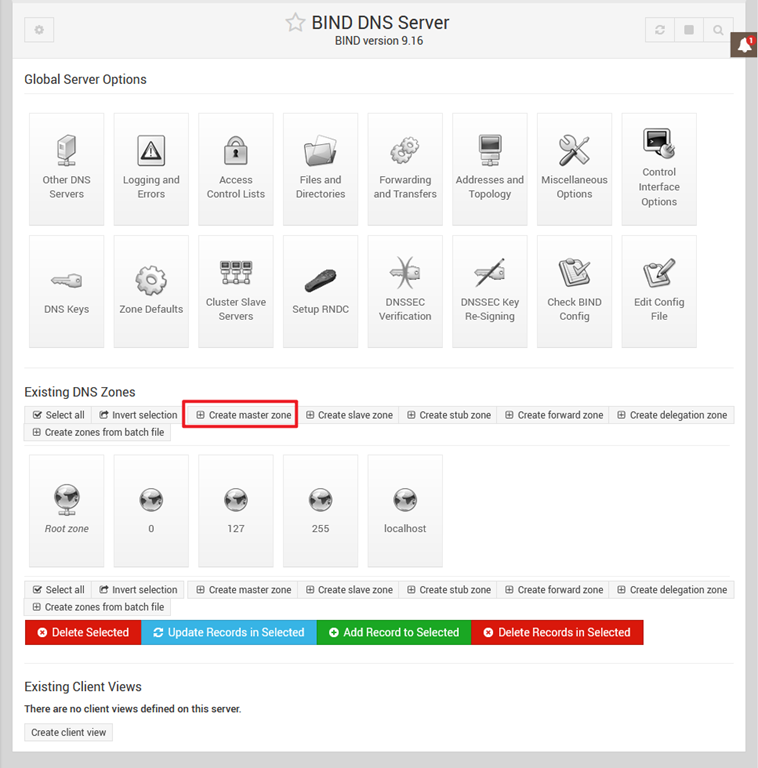Click lower Create stub zone

click(449, 590)
